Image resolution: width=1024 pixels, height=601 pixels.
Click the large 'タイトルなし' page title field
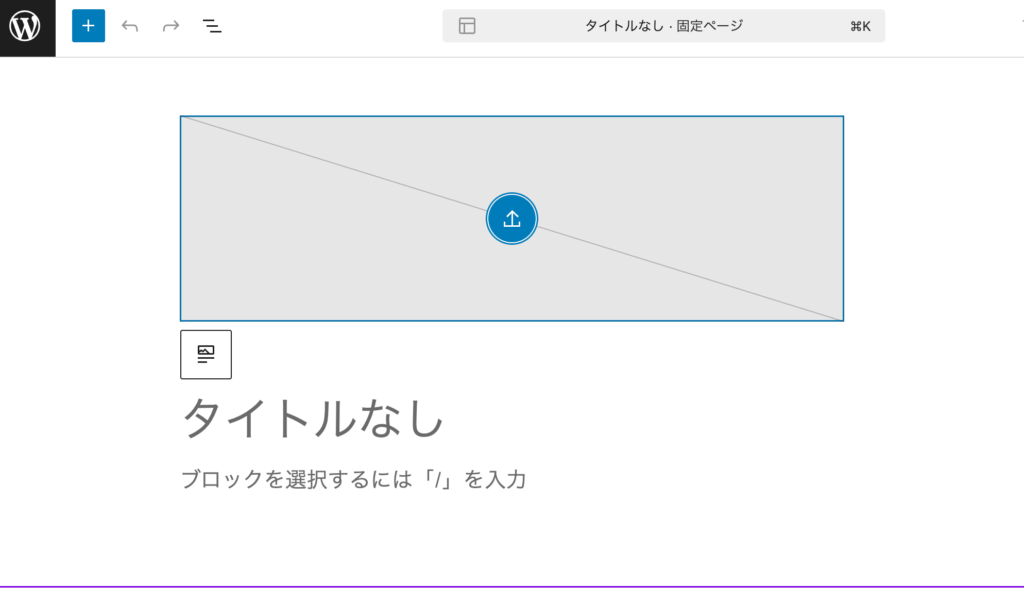tap(312, 418)
